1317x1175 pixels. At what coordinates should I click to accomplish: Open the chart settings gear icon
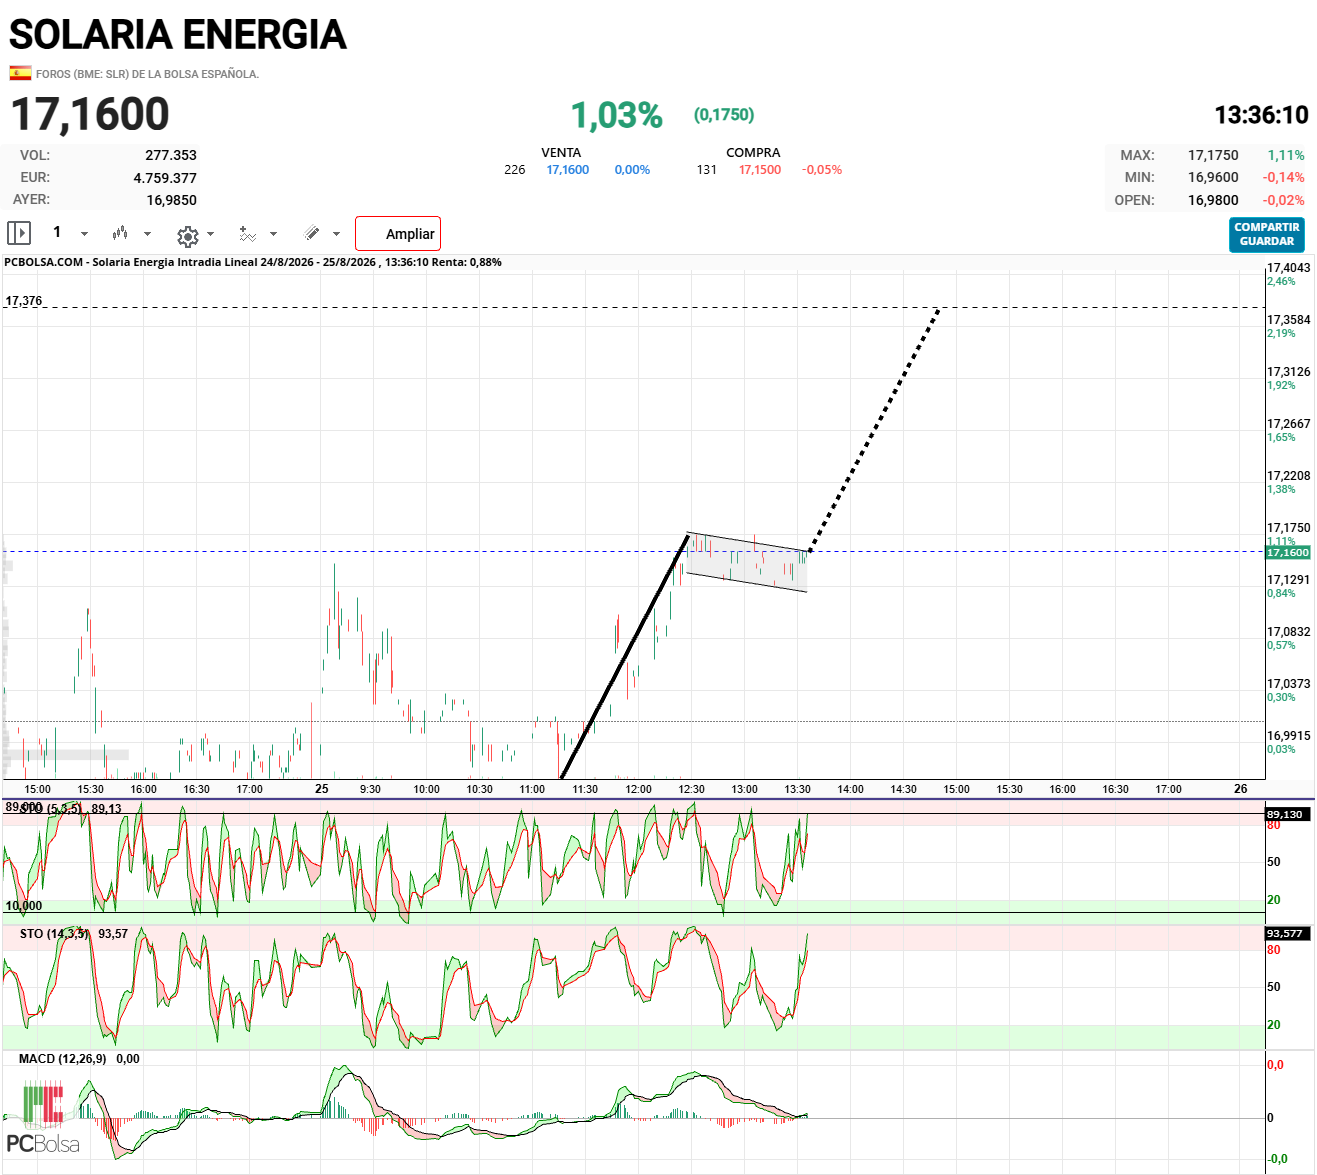click(187, 236)
